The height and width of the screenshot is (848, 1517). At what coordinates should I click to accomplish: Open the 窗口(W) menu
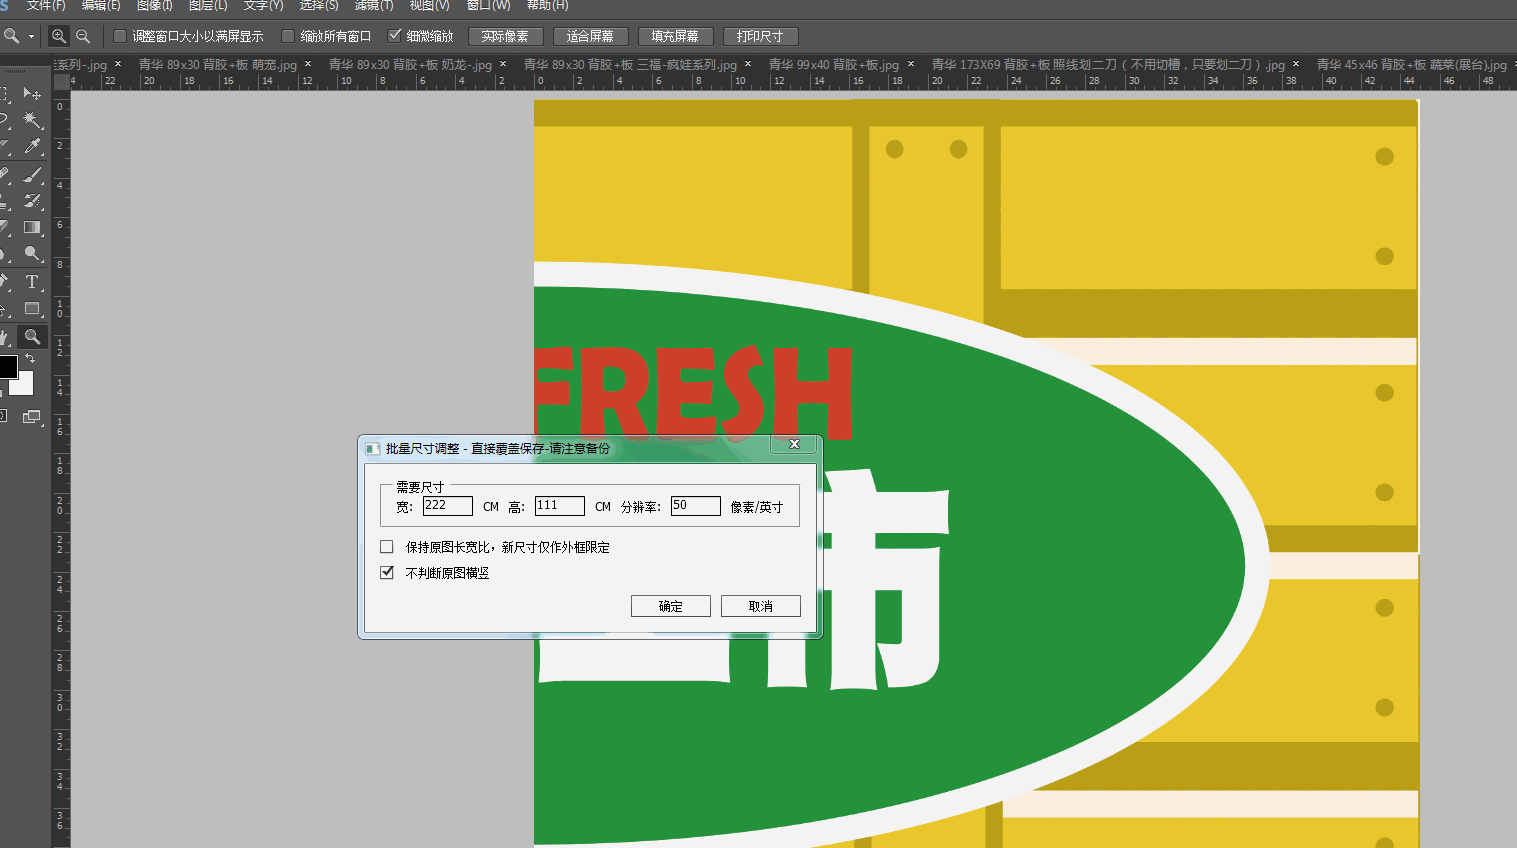(488, 5)
